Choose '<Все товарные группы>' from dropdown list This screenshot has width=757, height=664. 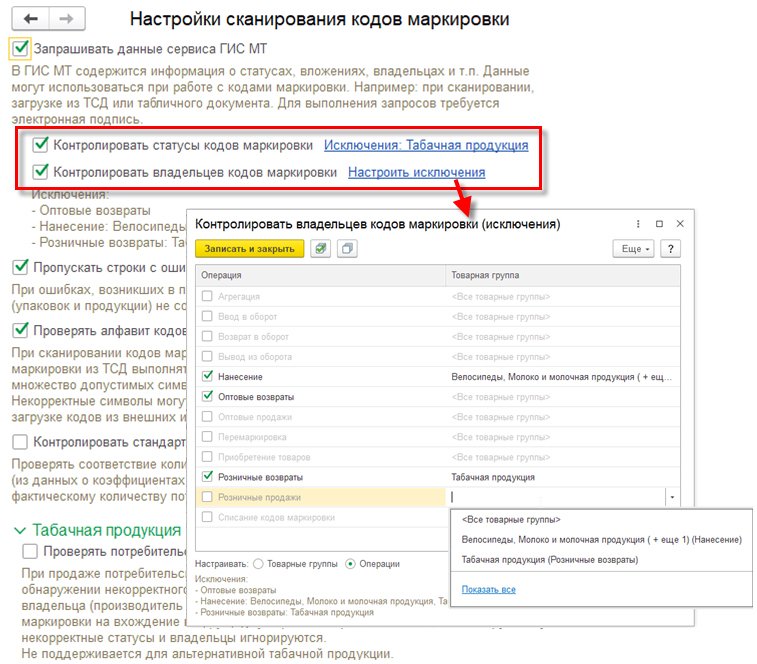511,519
